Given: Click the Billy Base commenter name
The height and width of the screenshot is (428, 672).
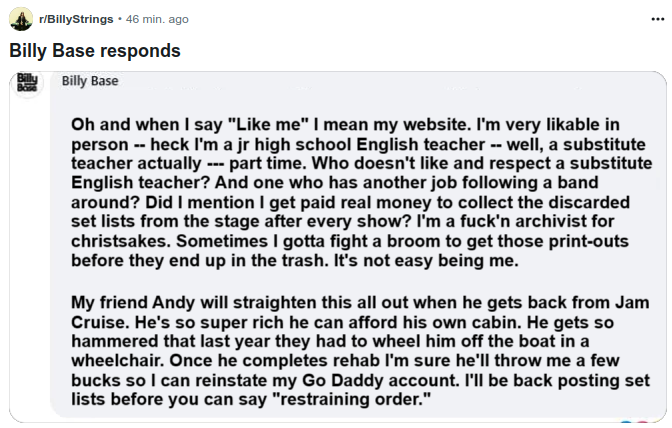Looking at the screenshot, I should (x=90, y=81).
